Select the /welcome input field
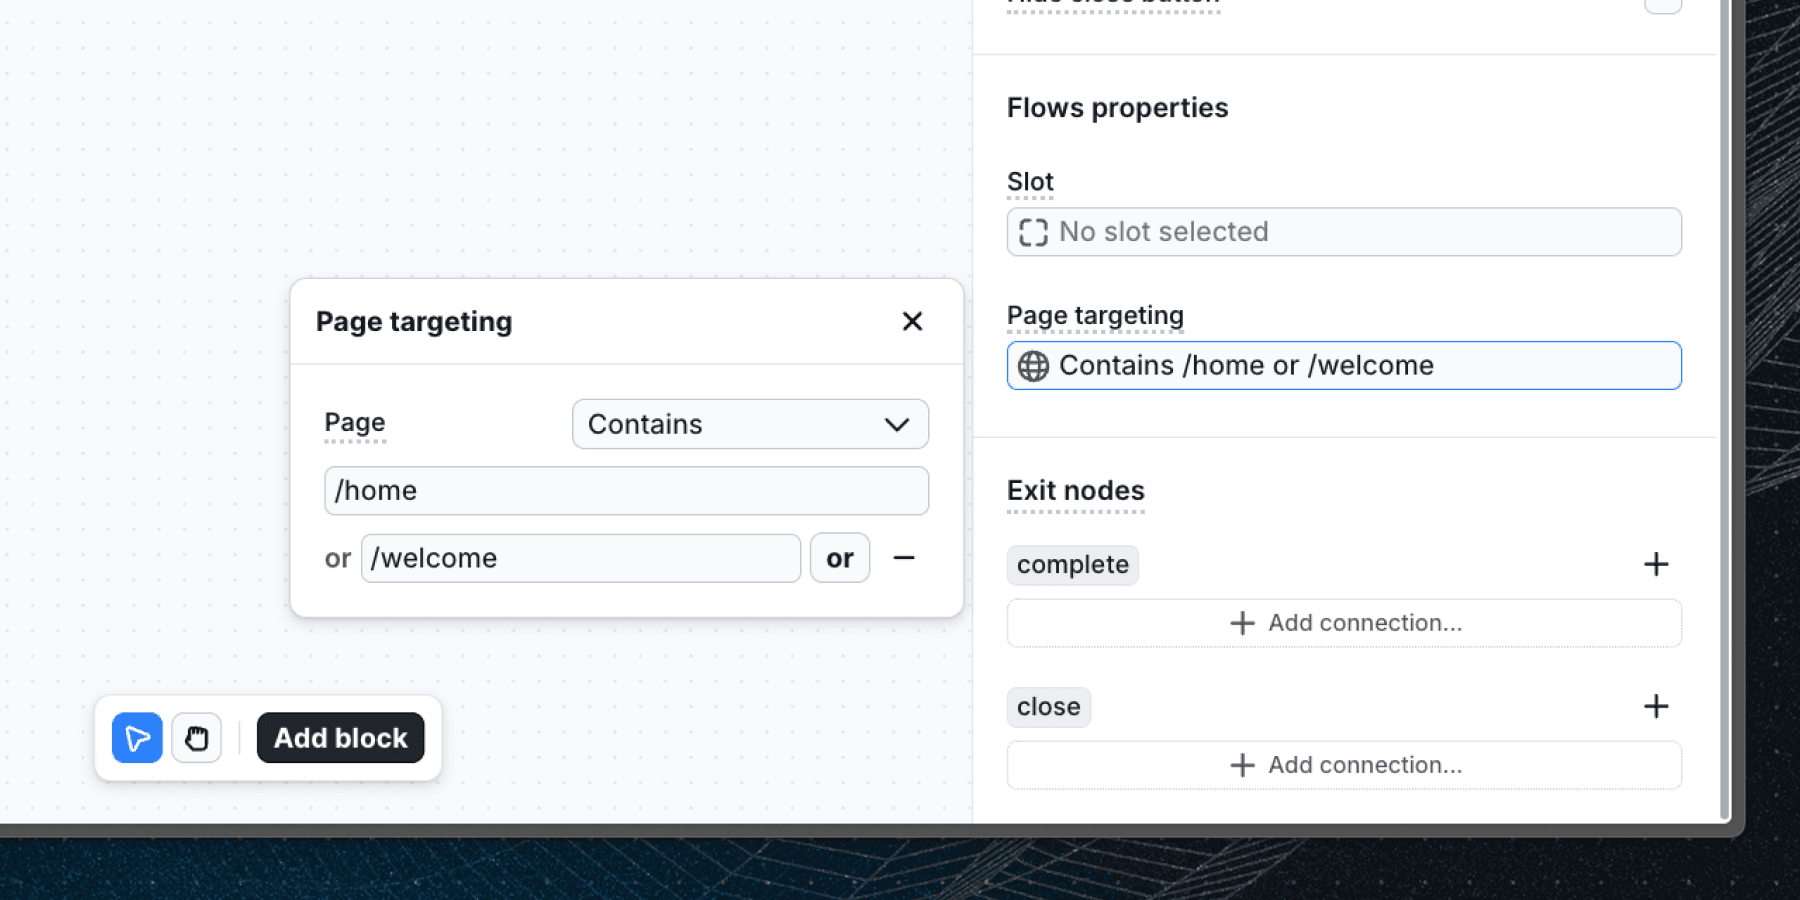 pos(580,558)
